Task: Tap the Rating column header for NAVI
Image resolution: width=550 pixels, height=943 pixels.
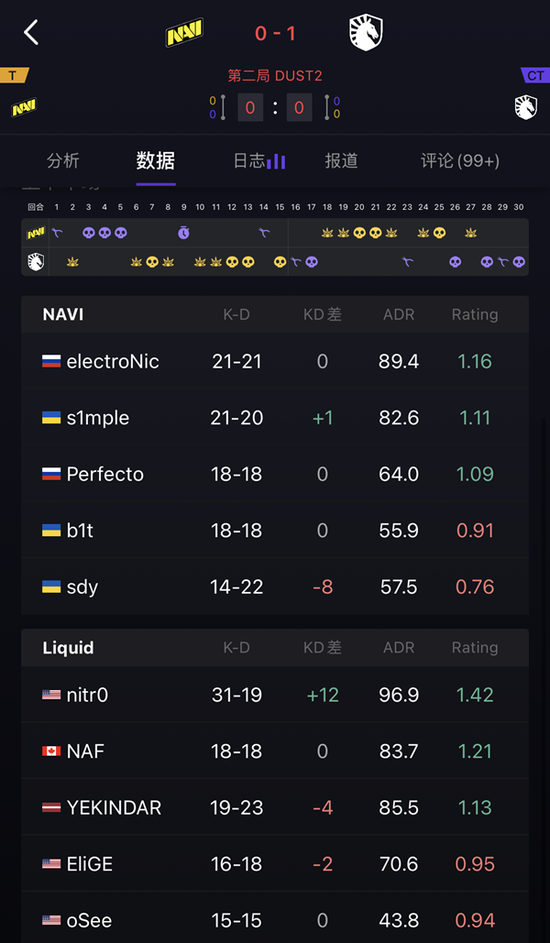Action: coord(475,315)
